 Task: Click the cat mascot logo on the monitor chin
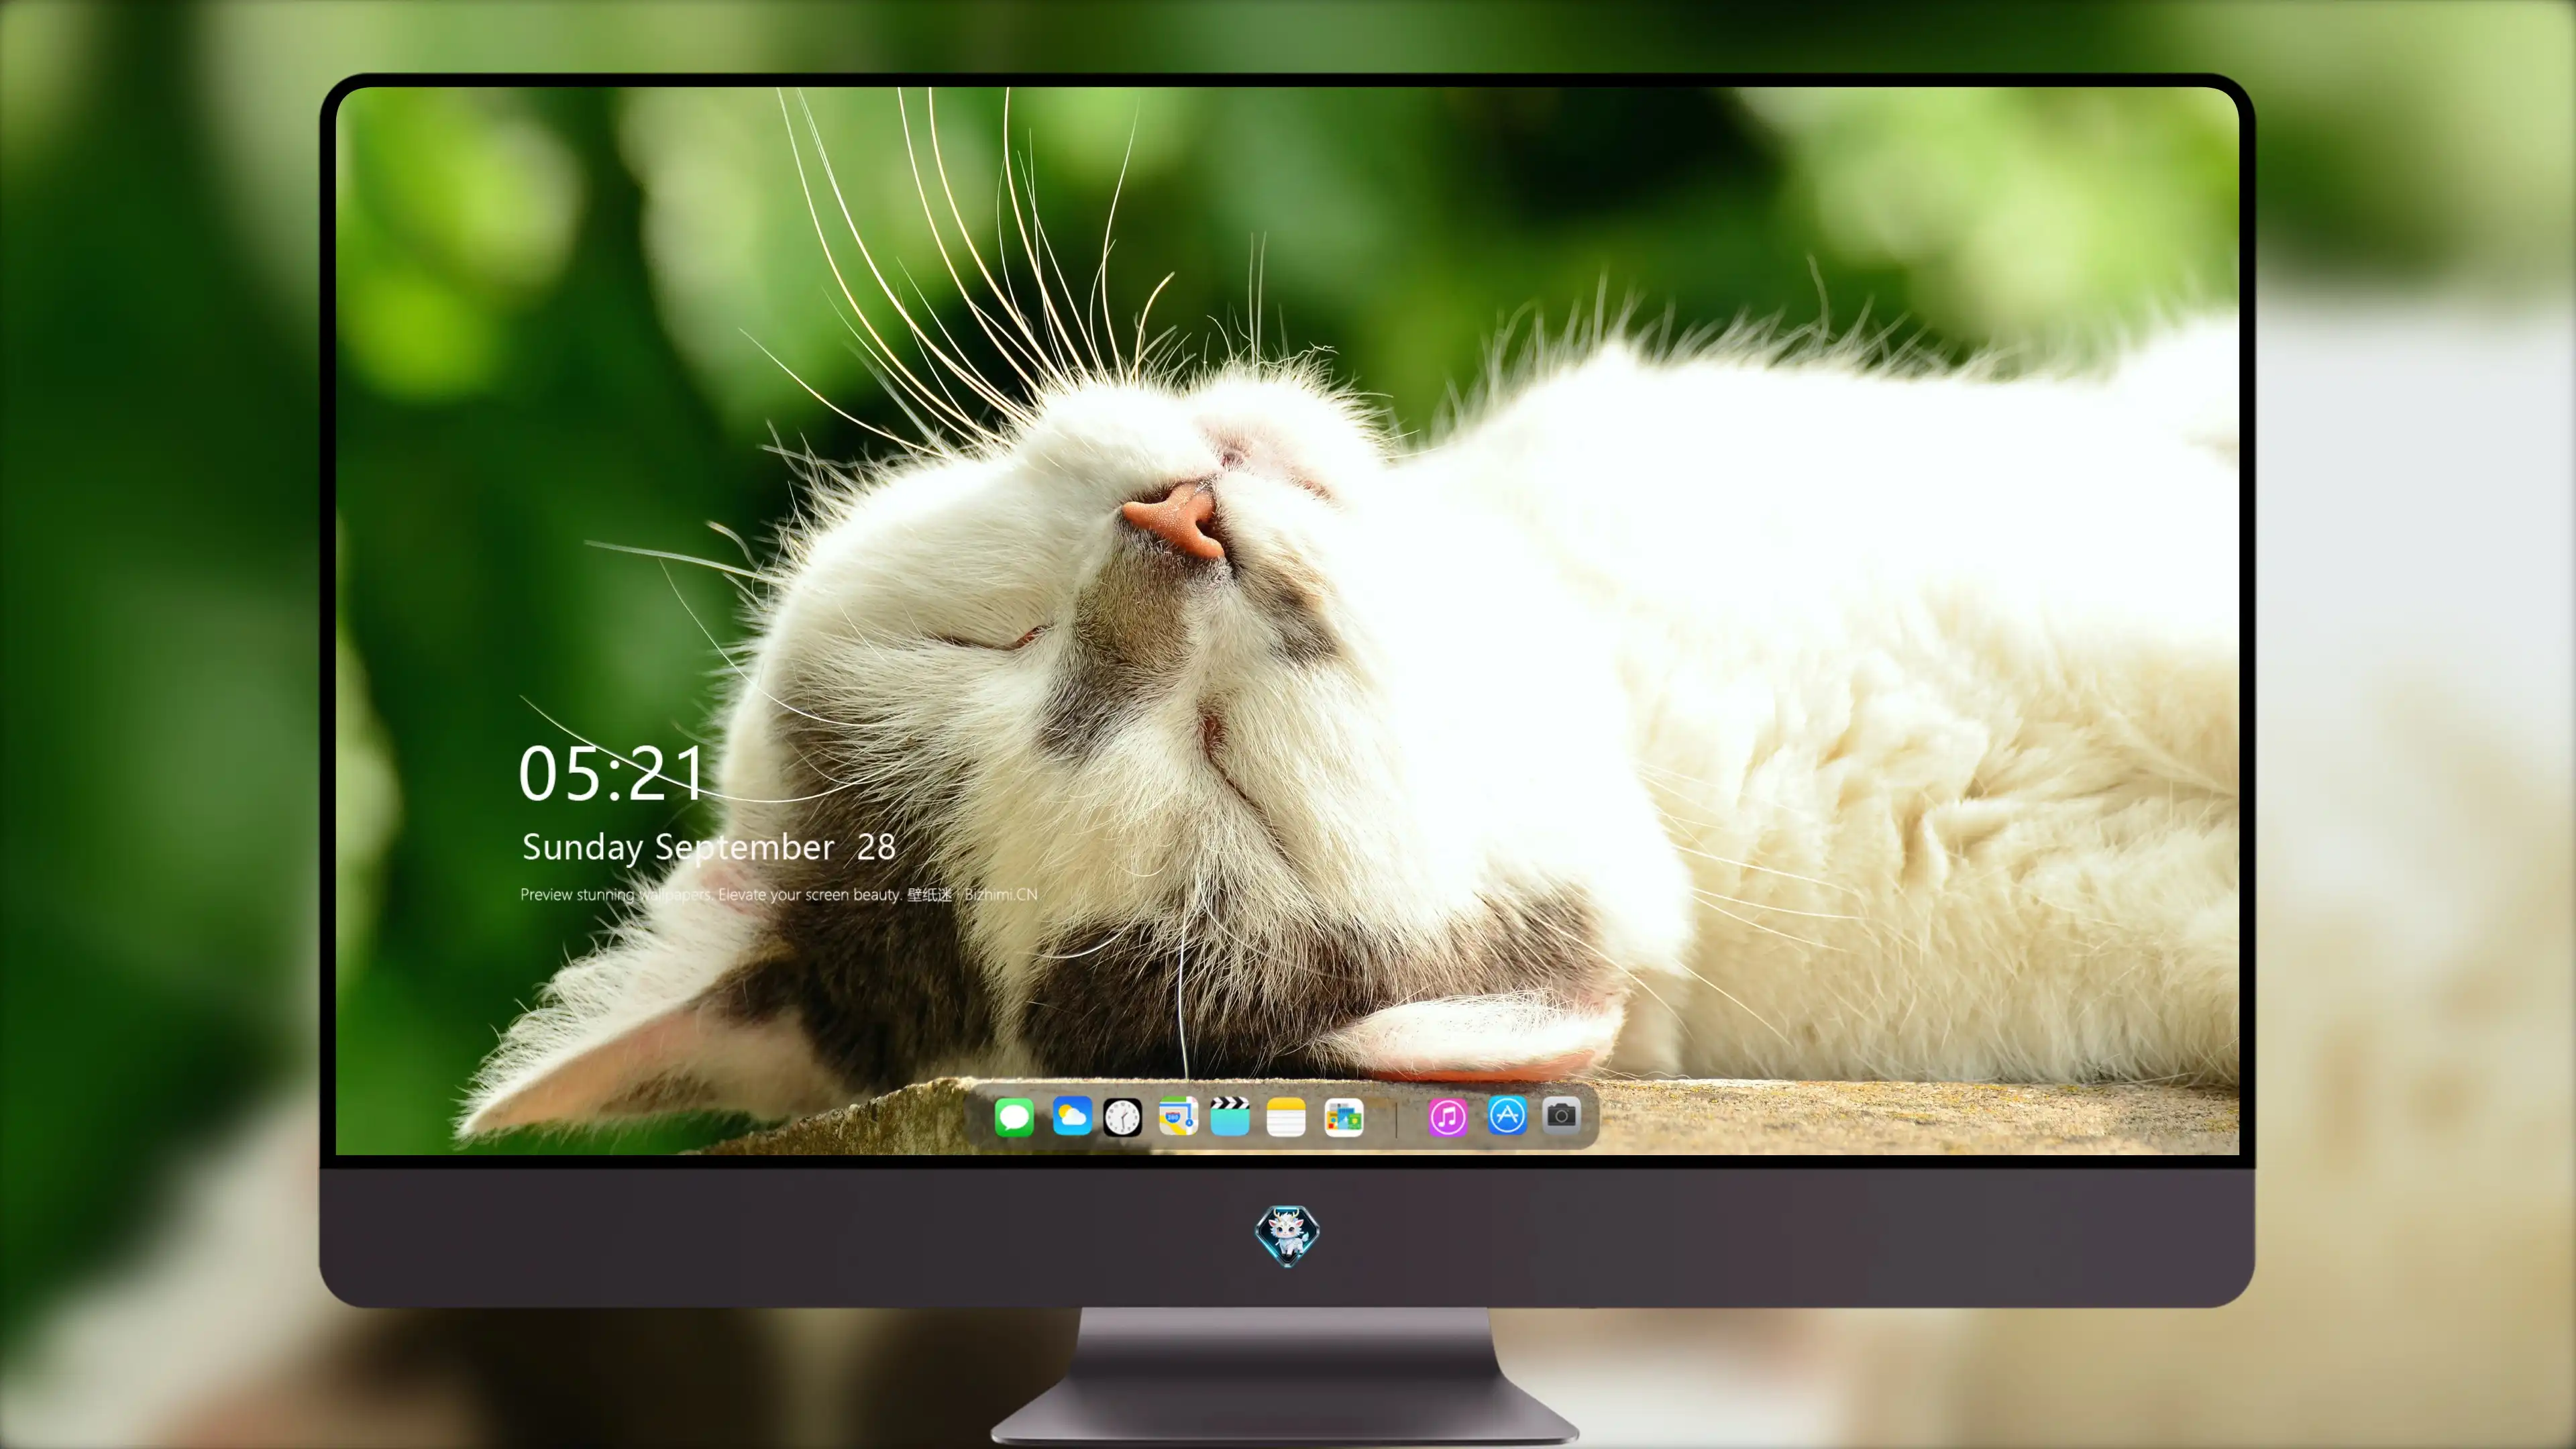[x=1287, y=1236]
